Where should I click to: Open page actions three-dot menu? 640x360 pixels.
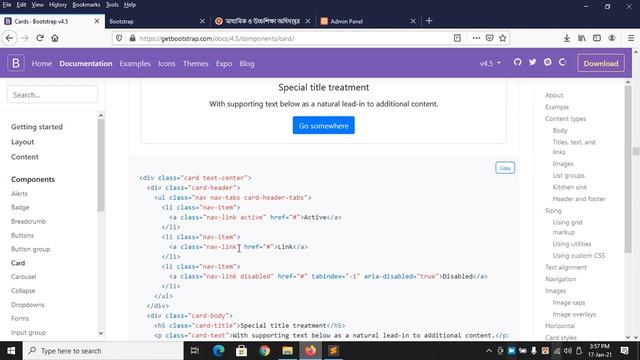tap(476, 38)
